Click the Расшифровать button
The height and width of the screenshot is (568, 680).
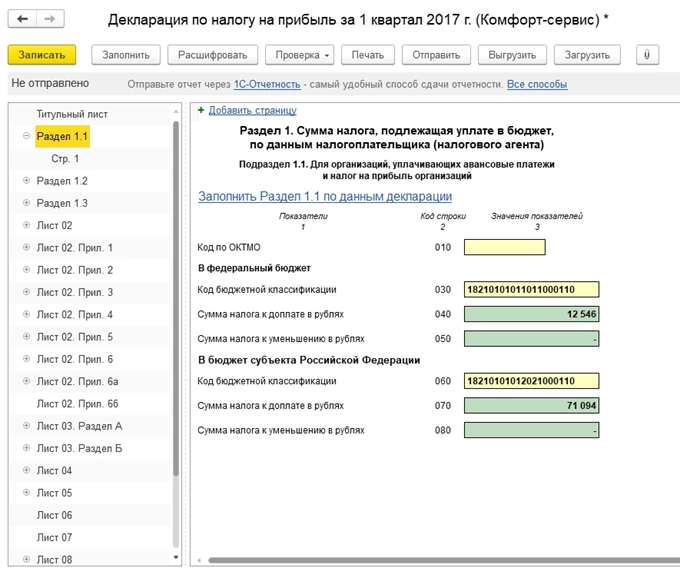point(212,55)
